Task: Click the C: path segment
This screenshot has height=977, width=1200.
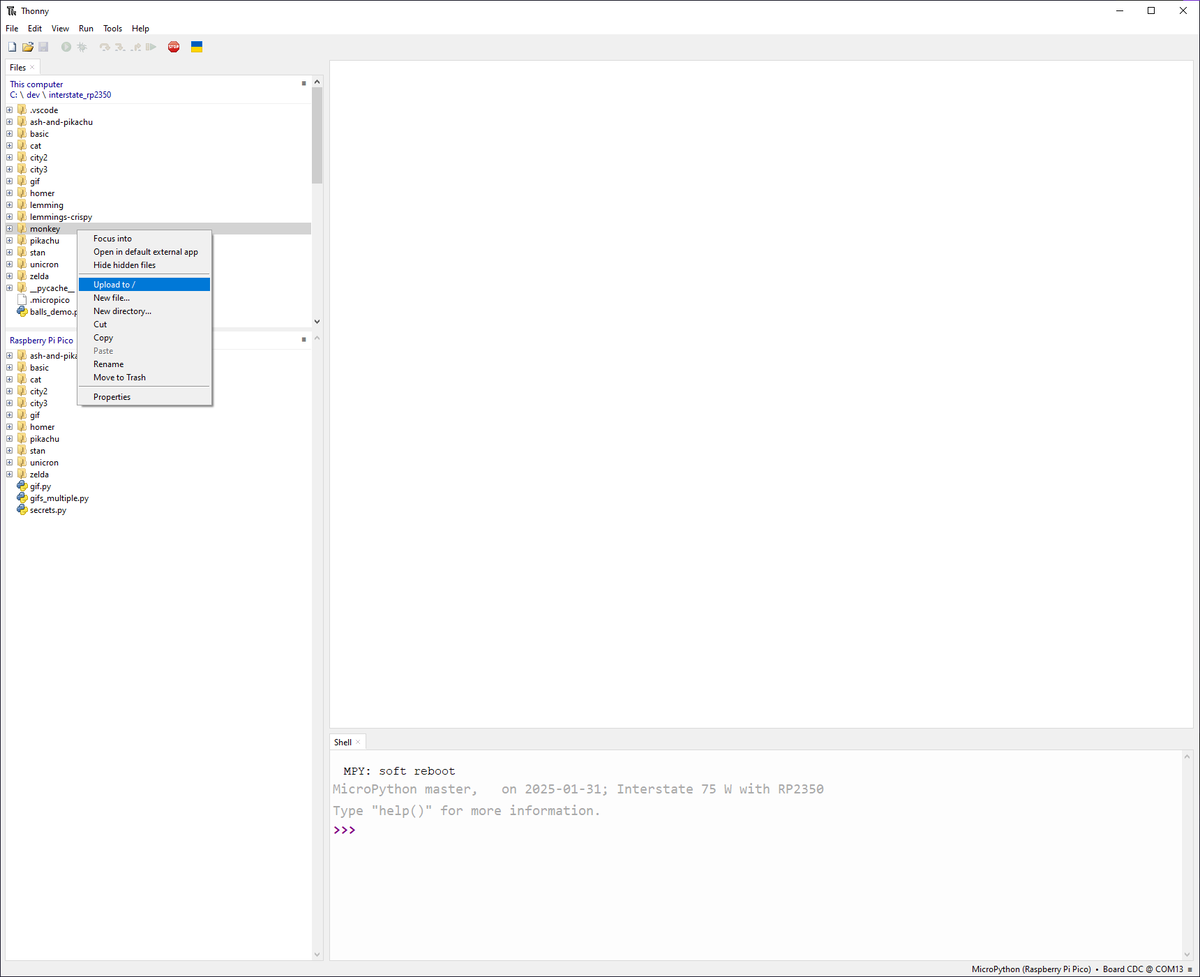Action: pos(13,95)
